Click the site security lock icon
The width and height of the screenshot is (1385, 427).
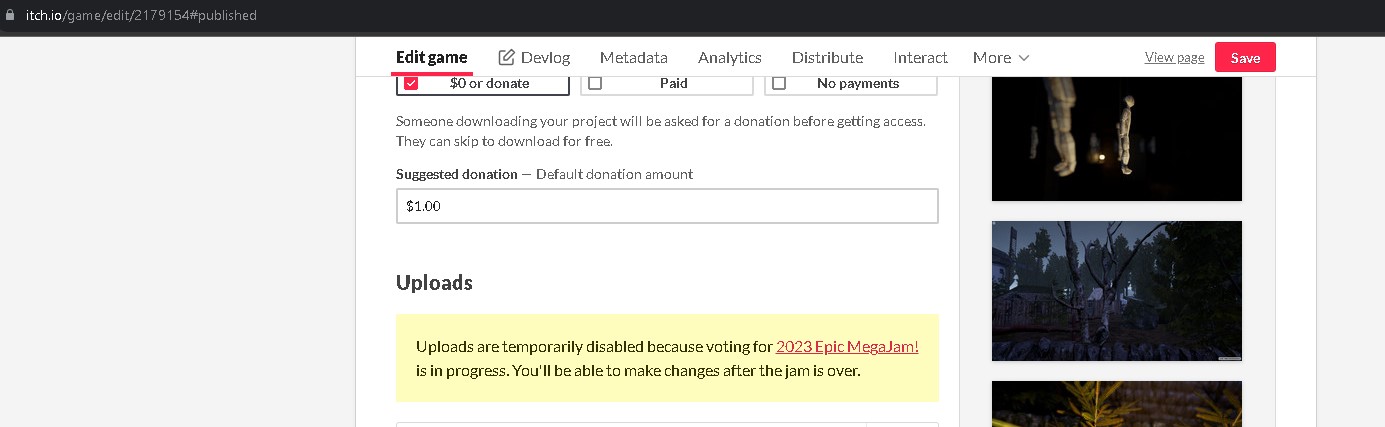click(9, 15)
